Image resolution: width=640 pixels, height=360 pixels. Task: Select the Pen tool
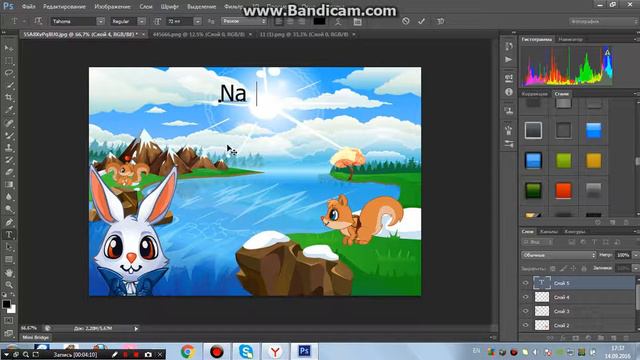9,222
